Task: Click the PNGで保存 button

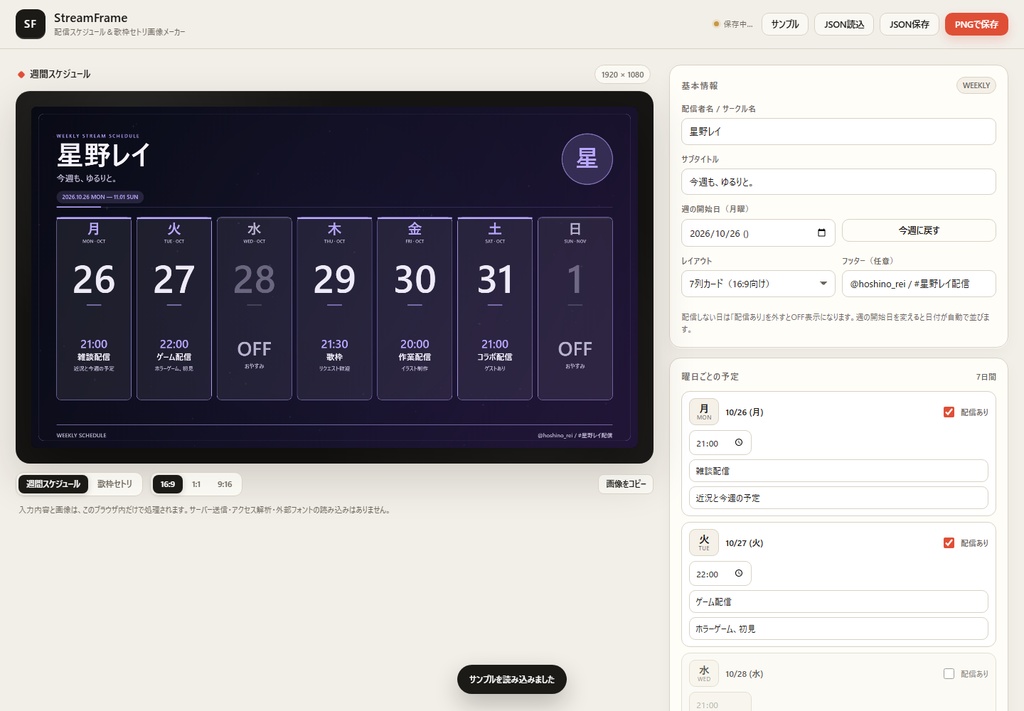Action: point(976,24)
